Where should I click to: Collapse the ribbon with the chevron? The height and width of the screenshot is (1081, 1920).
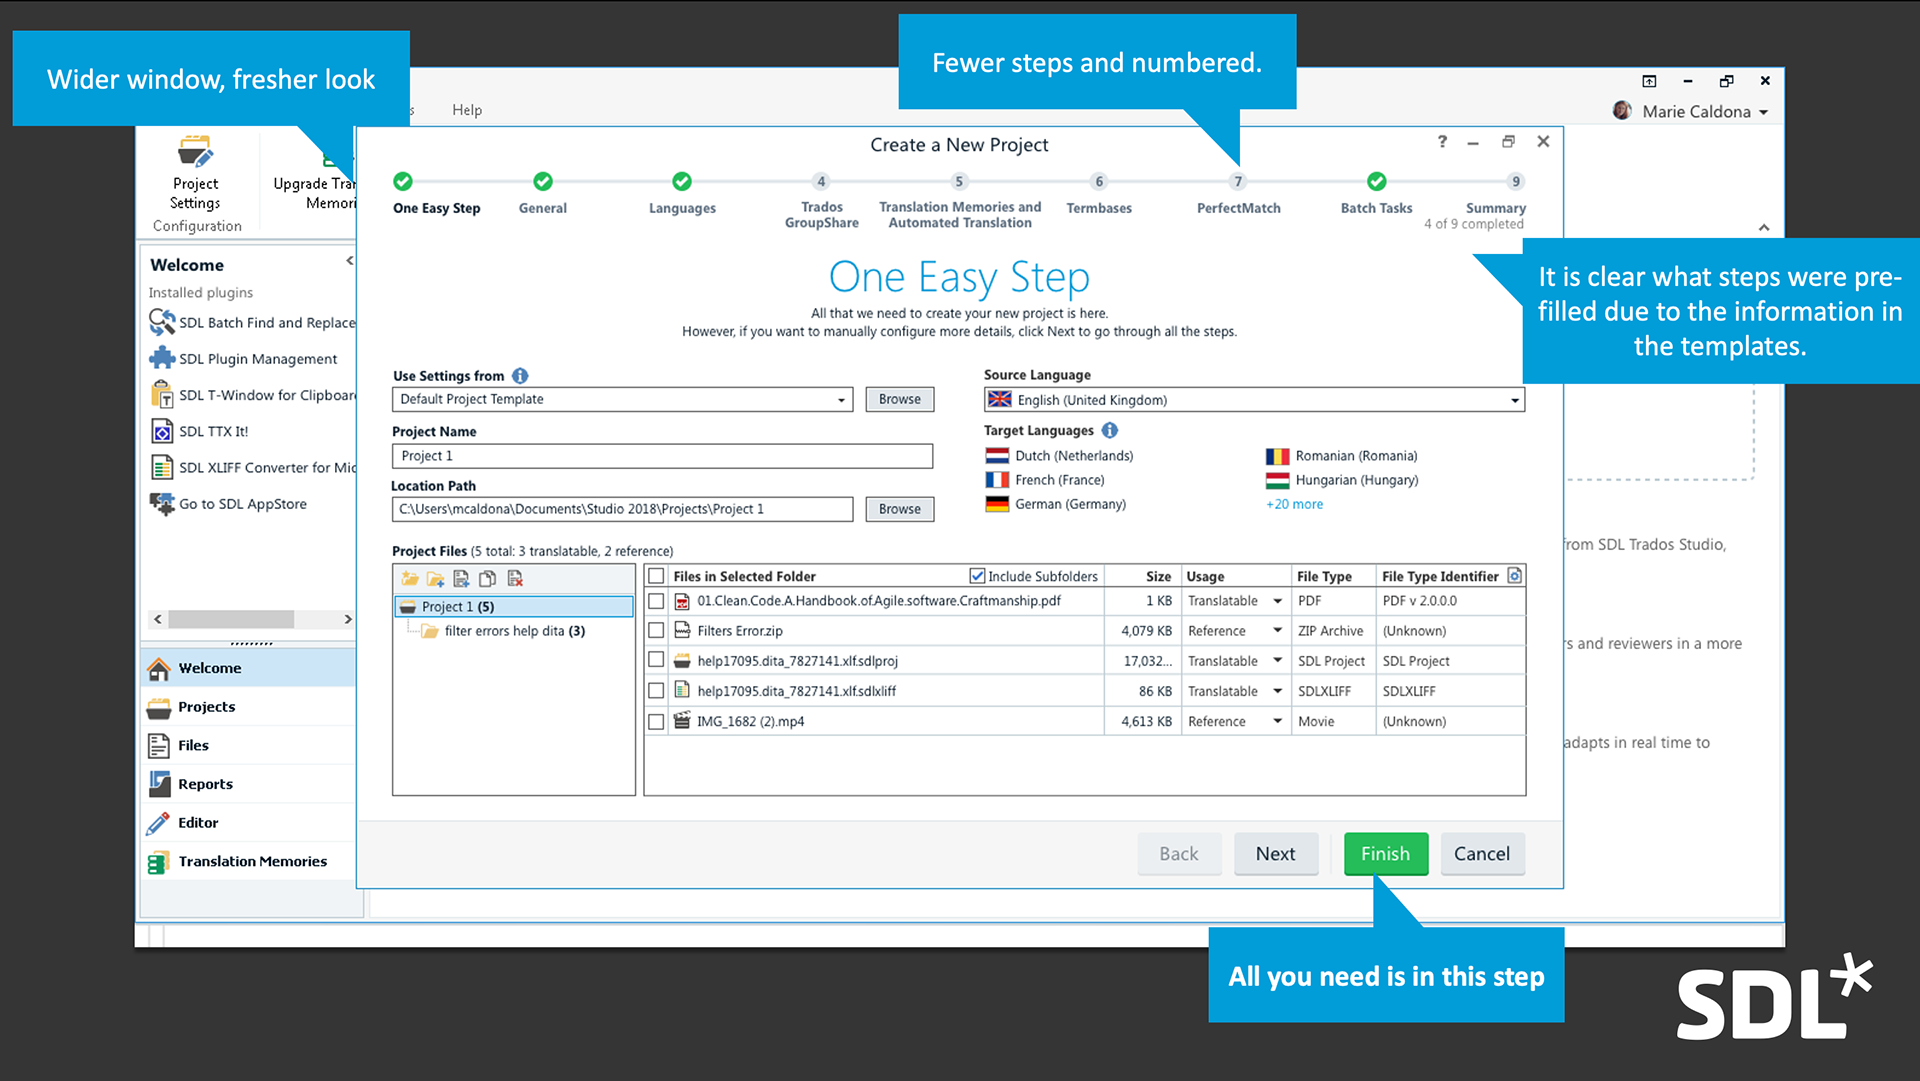1764,228
